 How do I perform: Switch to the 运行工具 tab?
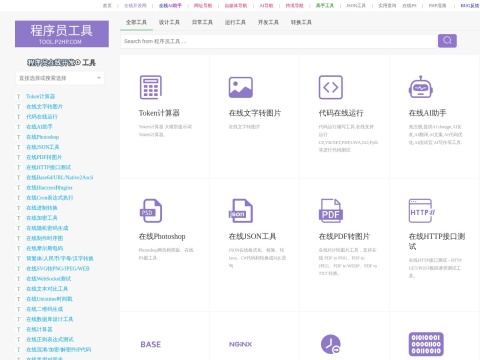(235, 22)
